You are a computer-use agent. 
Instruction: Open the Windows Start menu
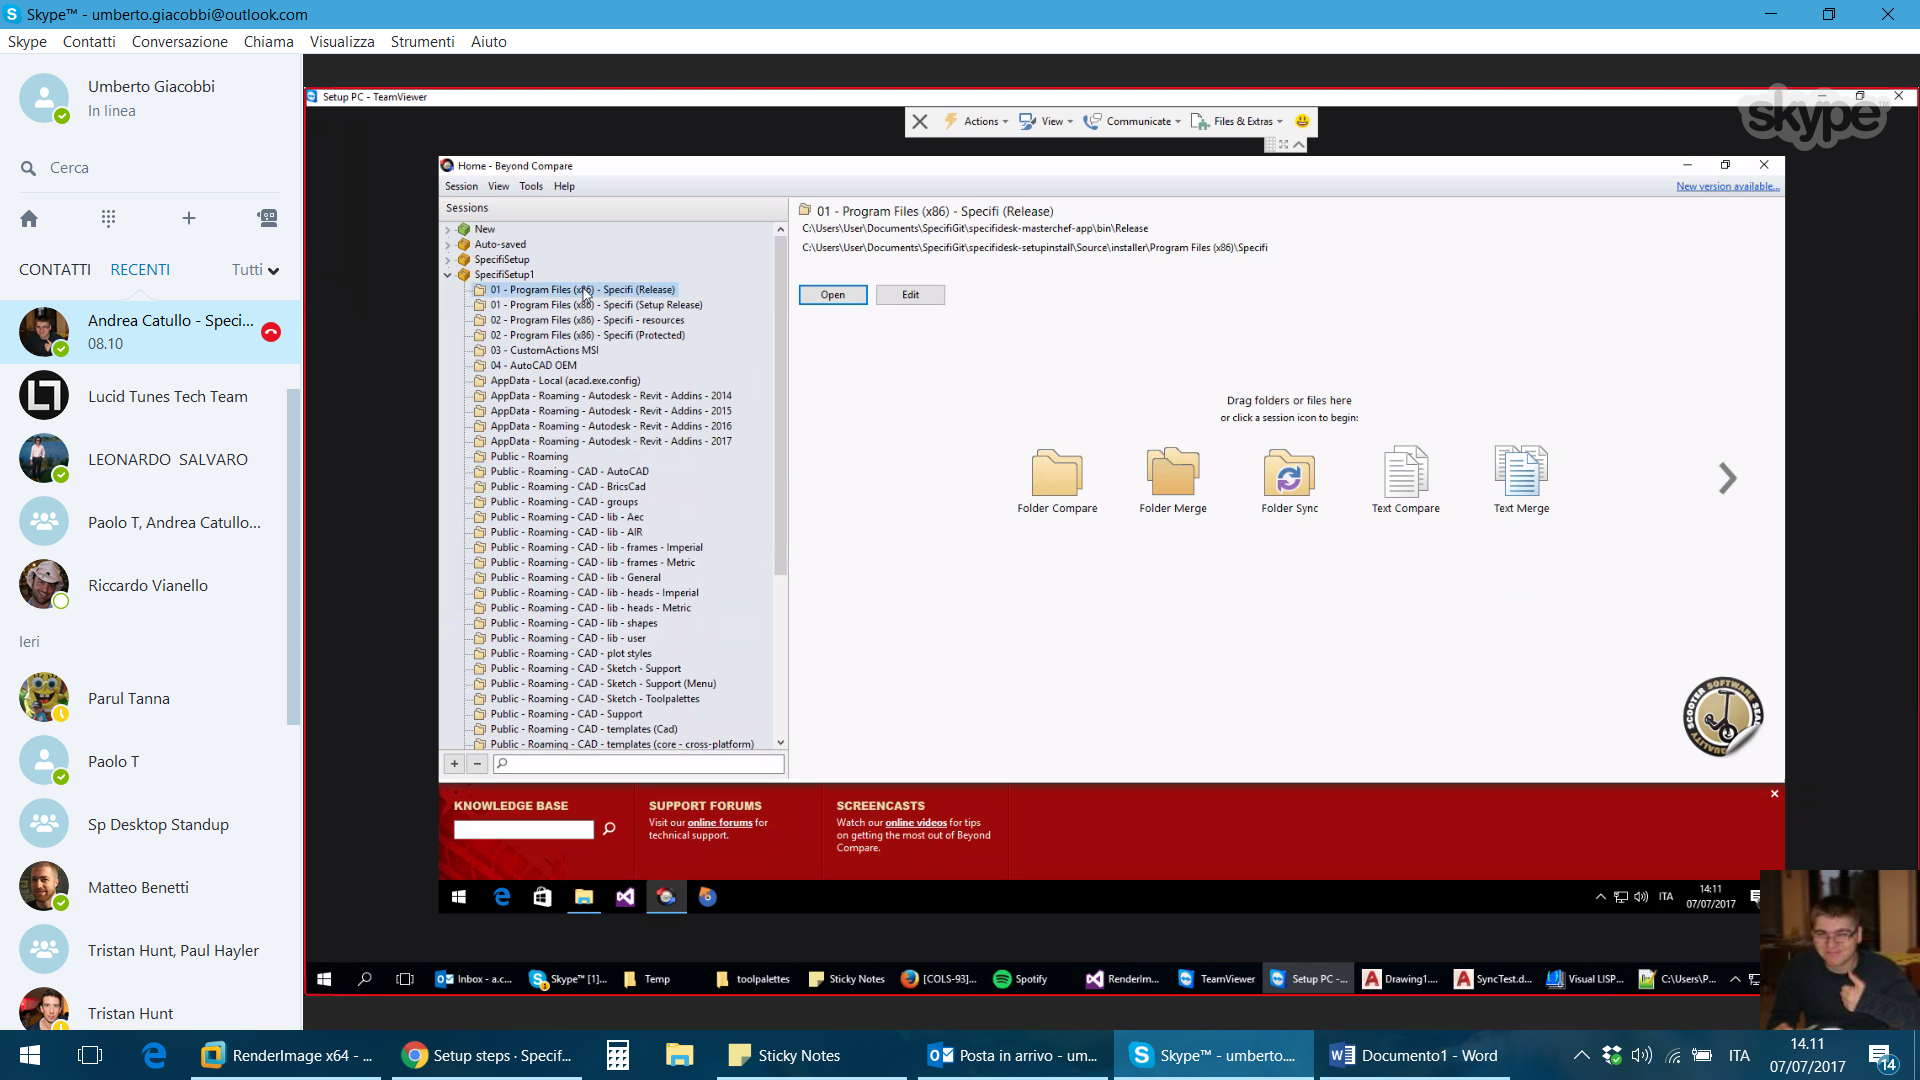[29, 1055]
